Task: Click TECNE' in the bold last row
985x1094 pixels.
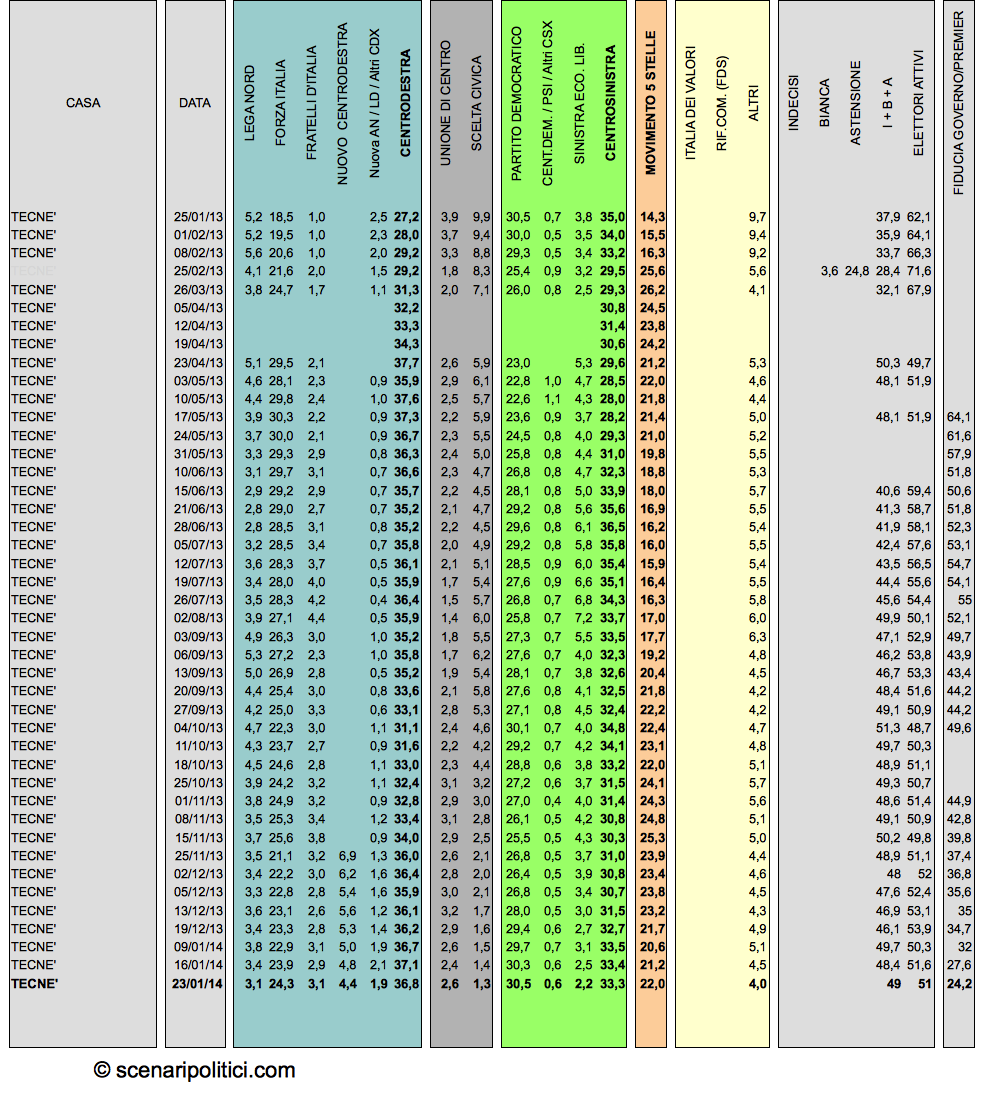Action: 34,984
